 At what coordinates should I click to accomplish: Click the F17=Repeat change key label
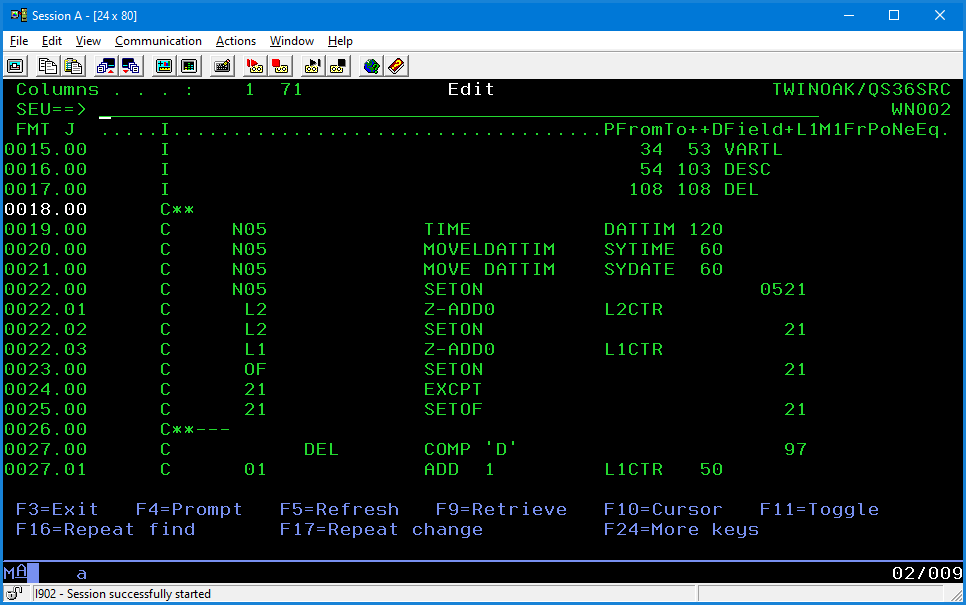381,529
